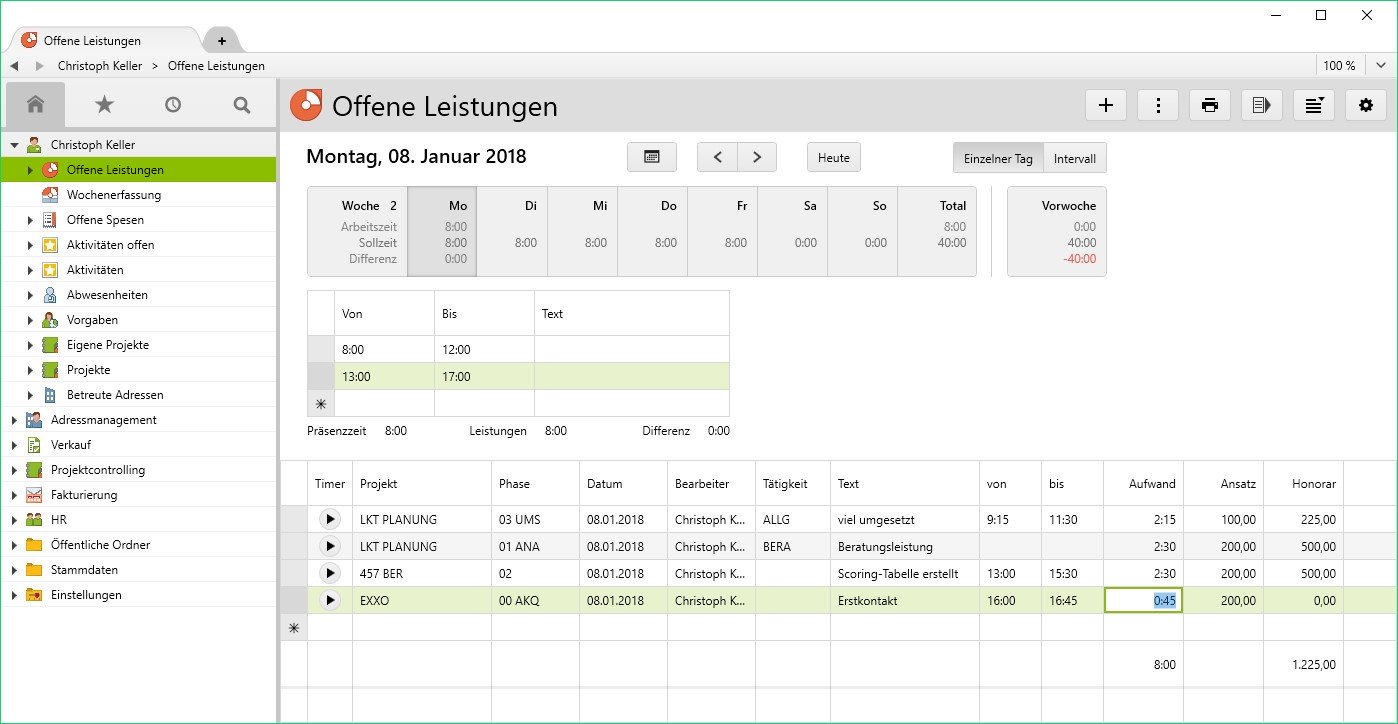Switch to Intervall view mode
The image size is (1398, 724).
[1075, 158]
